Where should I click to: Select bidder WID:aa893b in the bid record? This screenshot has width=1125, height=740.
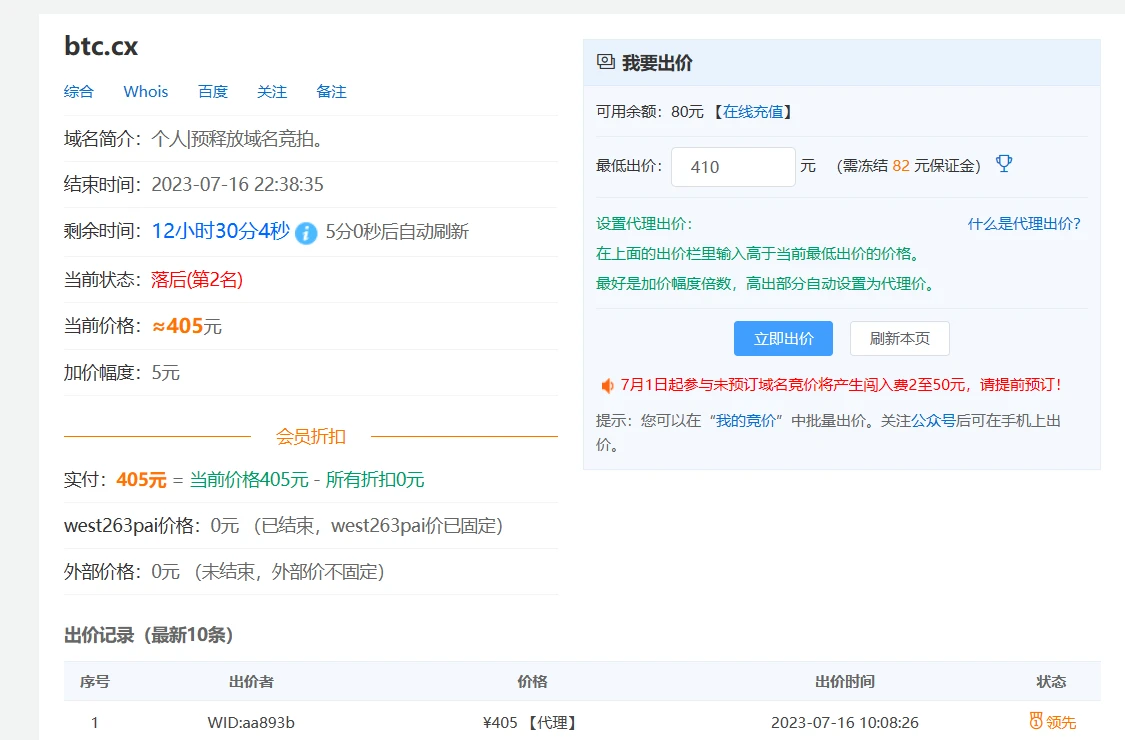point(251,722)
